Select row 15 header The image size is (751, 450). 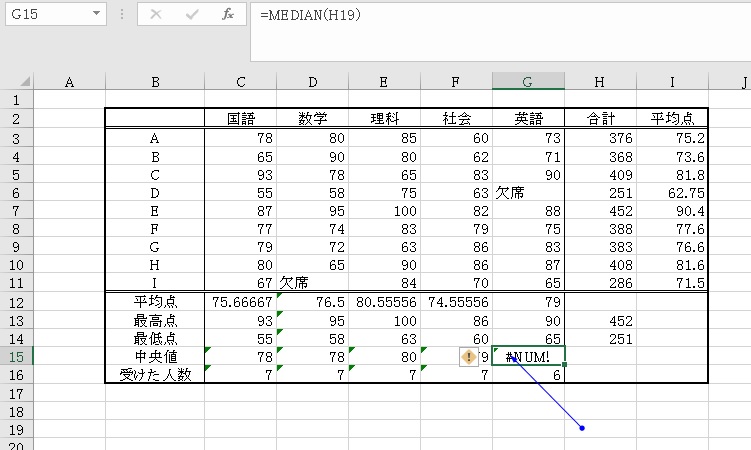click(x=17, y=356)
